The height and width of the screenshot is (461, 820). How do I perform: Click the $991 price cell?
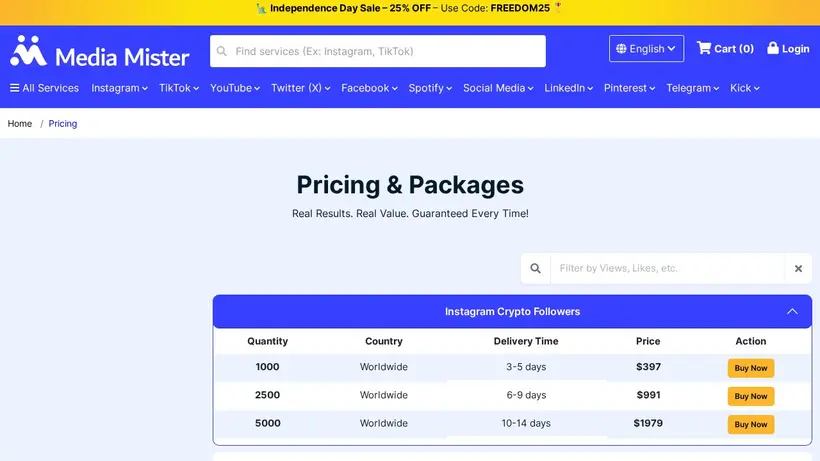click(648, 395)
